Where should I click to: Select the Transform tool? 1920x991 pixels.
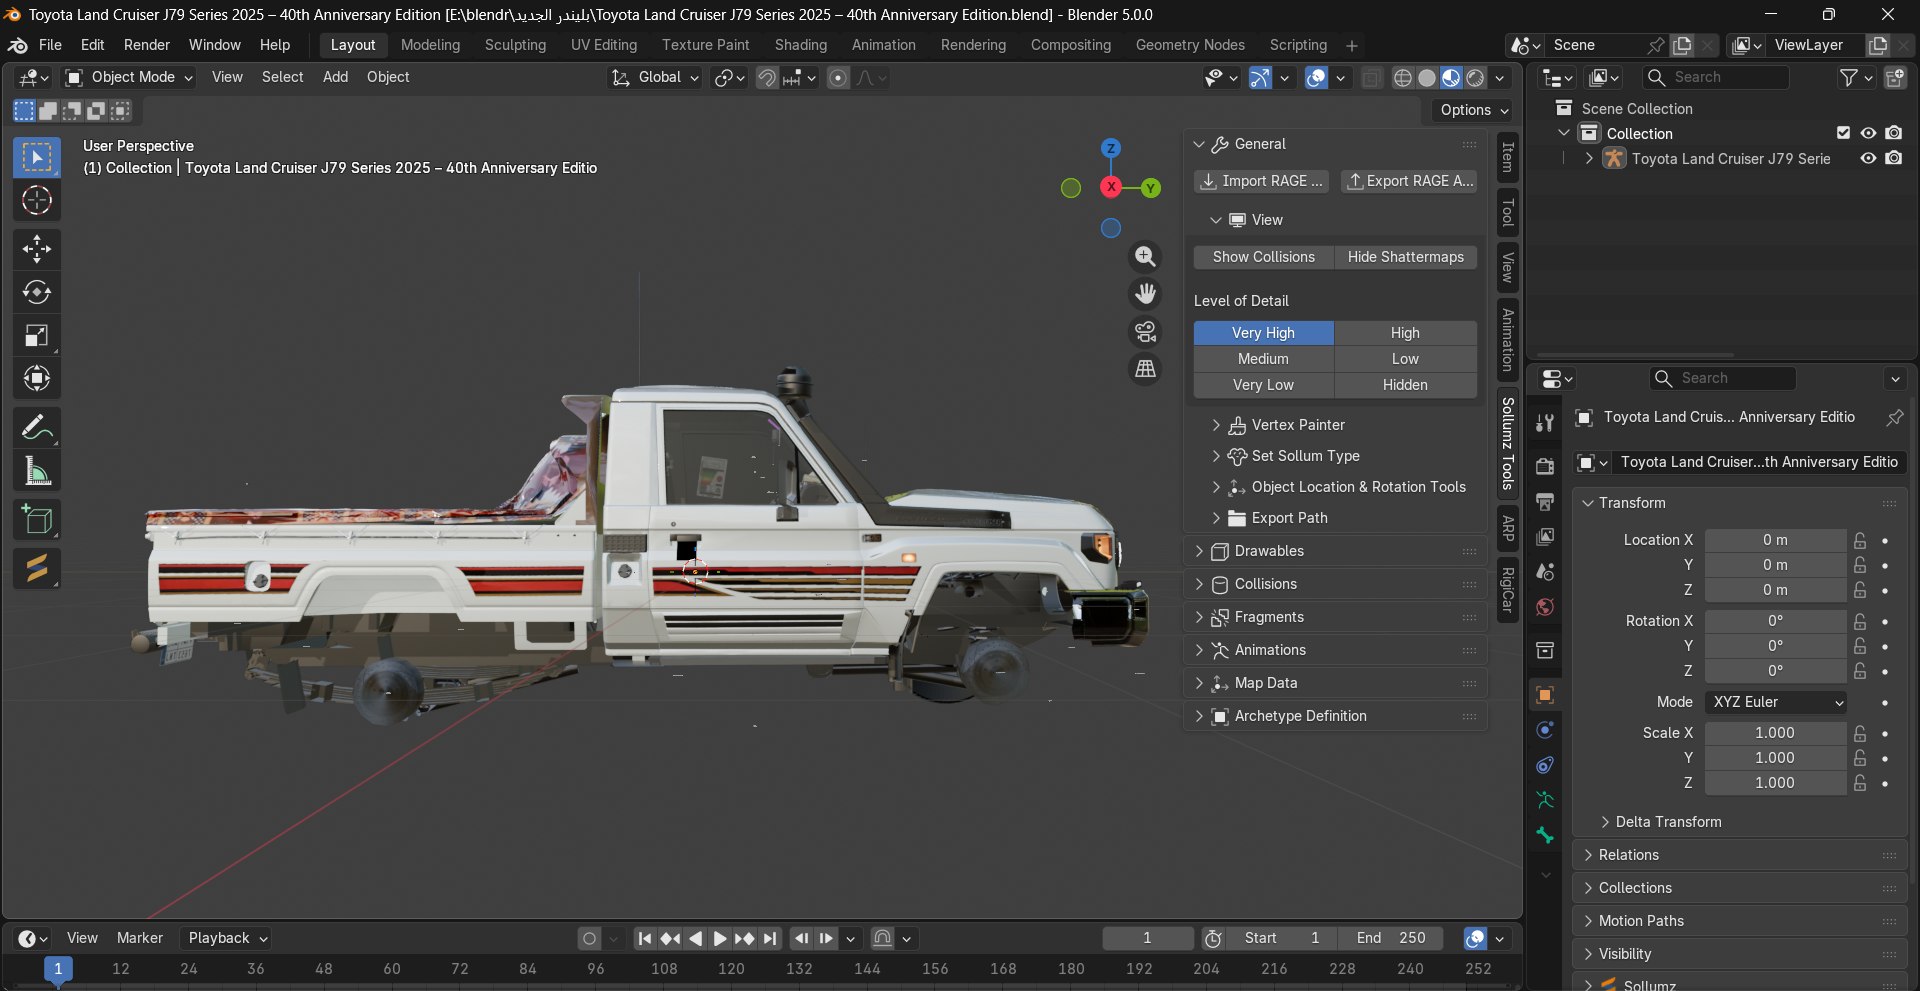(x=37, y=378)
